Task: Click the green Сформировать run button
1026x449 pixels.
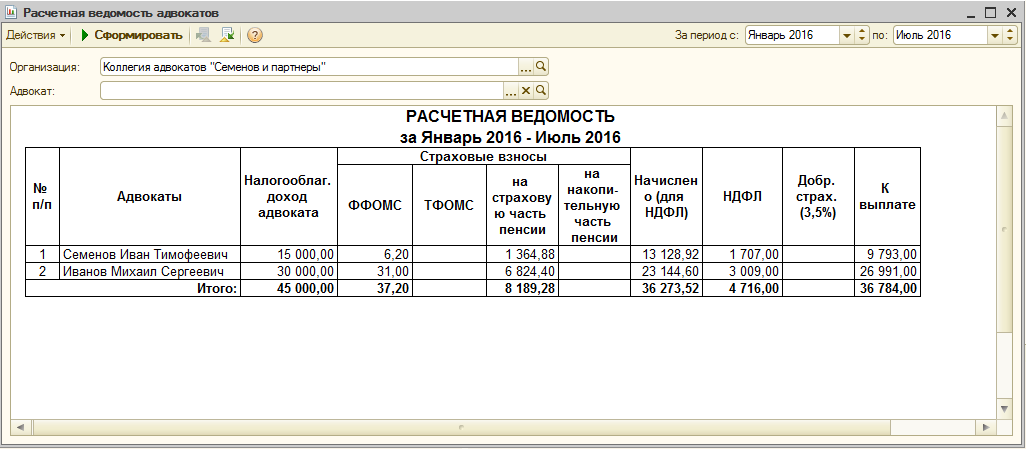Action: pos(131,35)
